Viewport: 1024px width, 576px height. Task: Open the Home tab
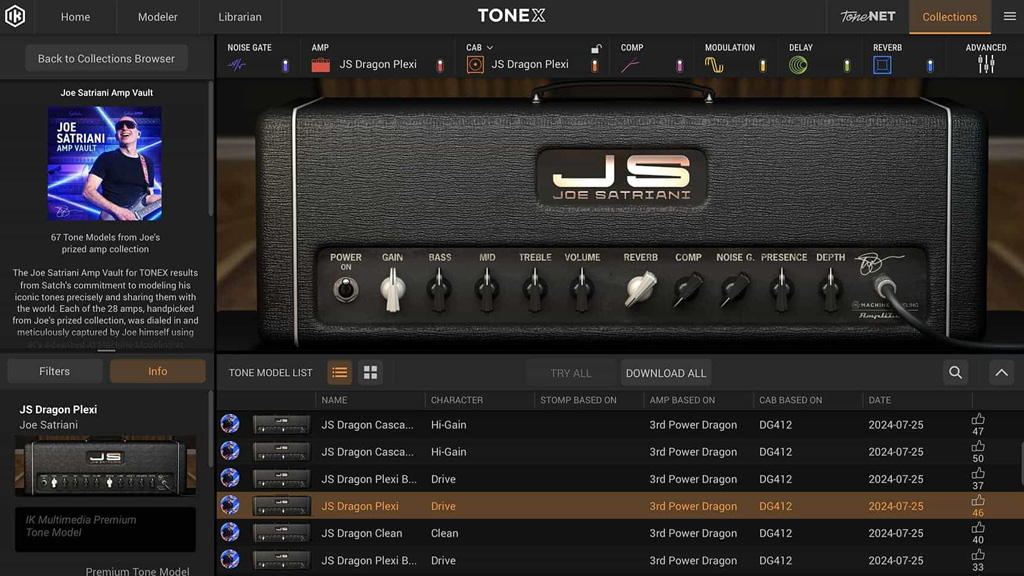tap(75, 17)
